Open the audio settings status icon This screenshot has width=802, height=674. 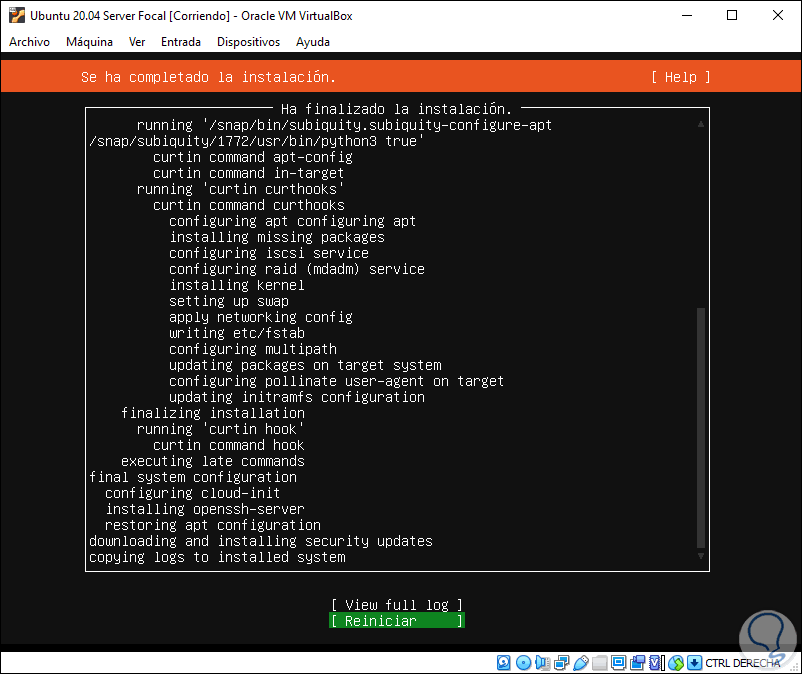[542, 663]
